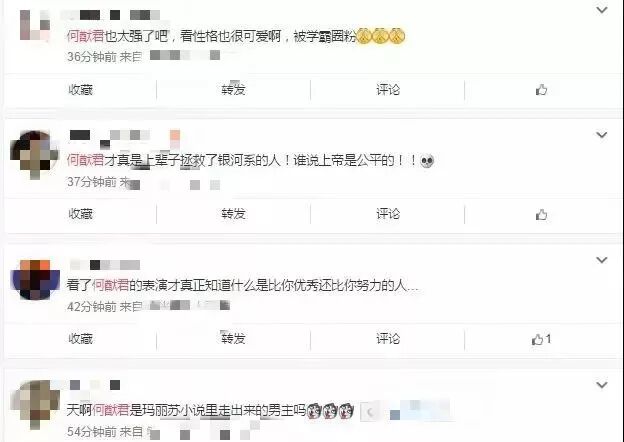This screenshot has width=624, height=442.
Task: Open the avatar of the 42分钟前 poster
Action: coord(35,280)
